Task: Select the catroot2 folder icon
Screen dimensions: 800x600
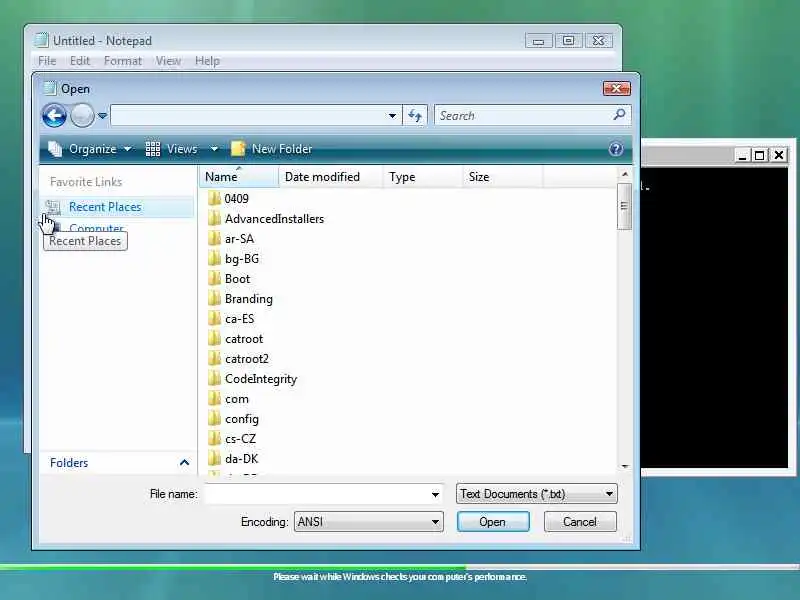Action: coord(214,359)
